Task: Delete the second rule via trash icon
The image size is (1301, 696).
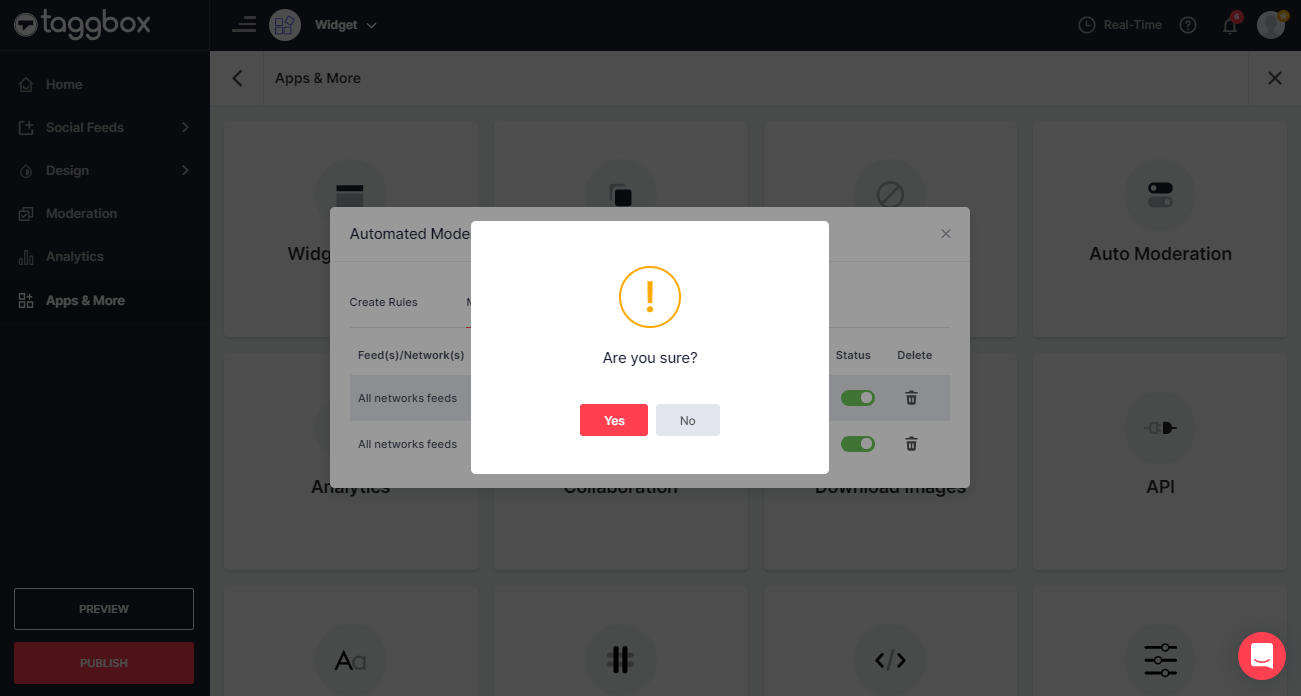Action: (x=911, y=444)
